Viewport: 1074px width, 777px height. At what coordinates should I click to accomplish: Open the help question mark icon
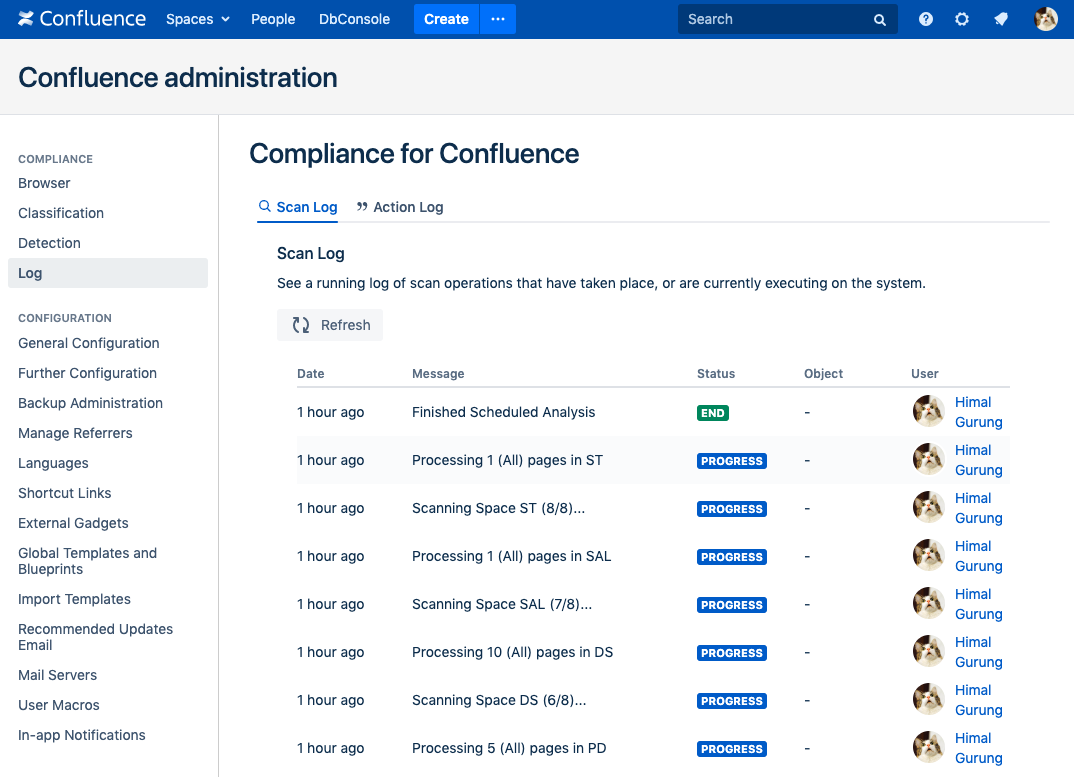[x=926, y=19]
